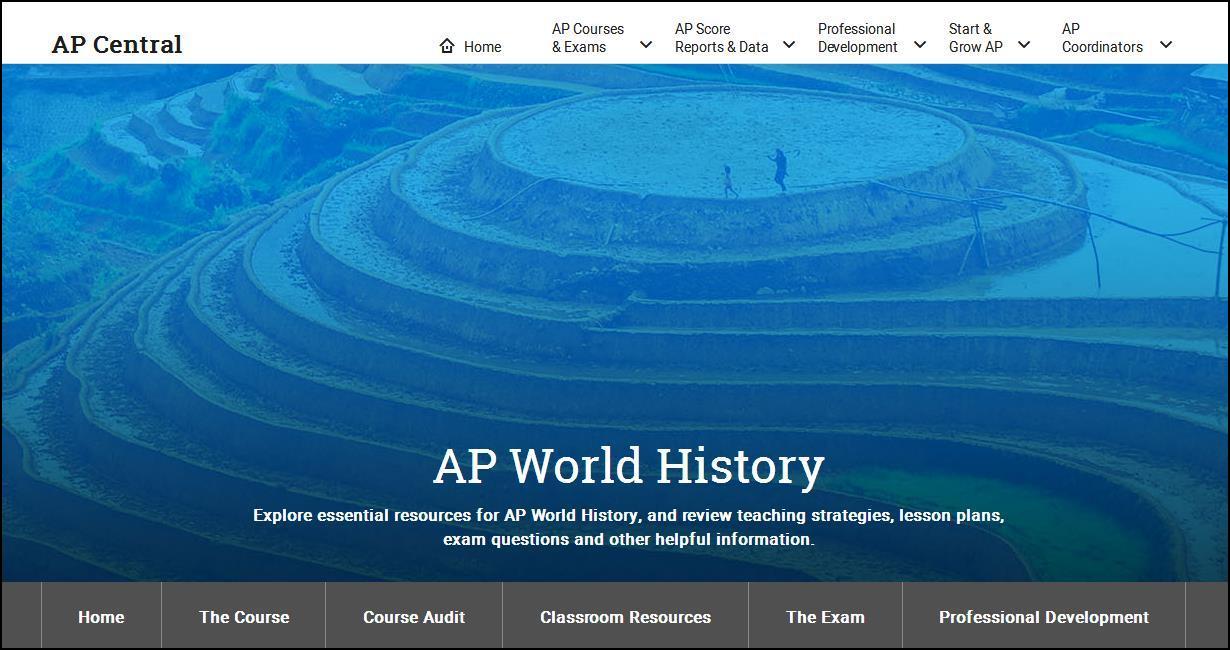Open AP Coordinators menu
The width and height of the screenshot is (1230, 650).
click(1102, 38)
